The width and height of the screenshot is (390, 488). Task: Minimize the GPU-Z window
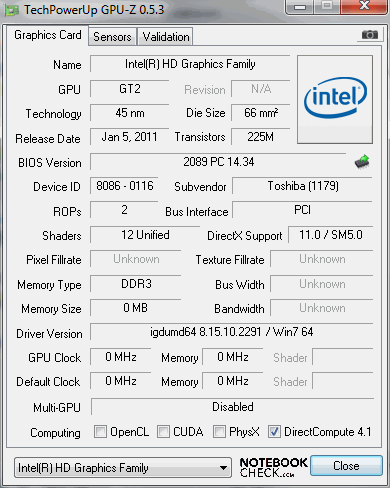tap(300, 7)
